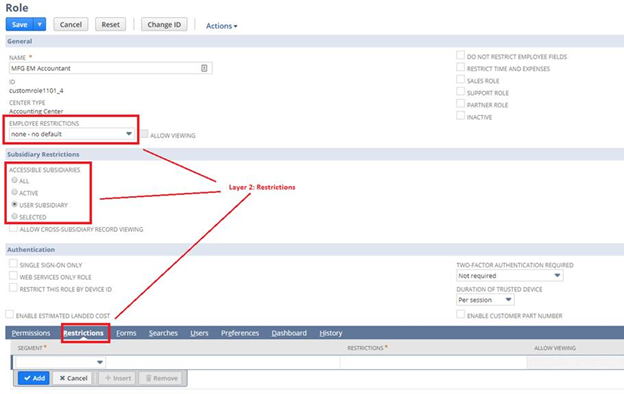Switch to the Permissions tab
624x394 pixels.
(x=31, y=333)
